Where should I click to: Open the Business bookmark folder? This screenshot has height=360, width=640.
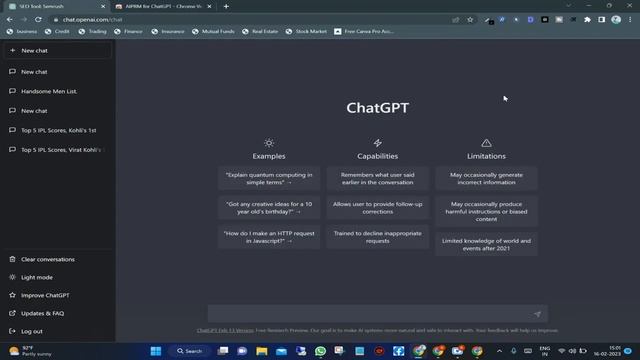pyautogui.click(x=22, y=31)
